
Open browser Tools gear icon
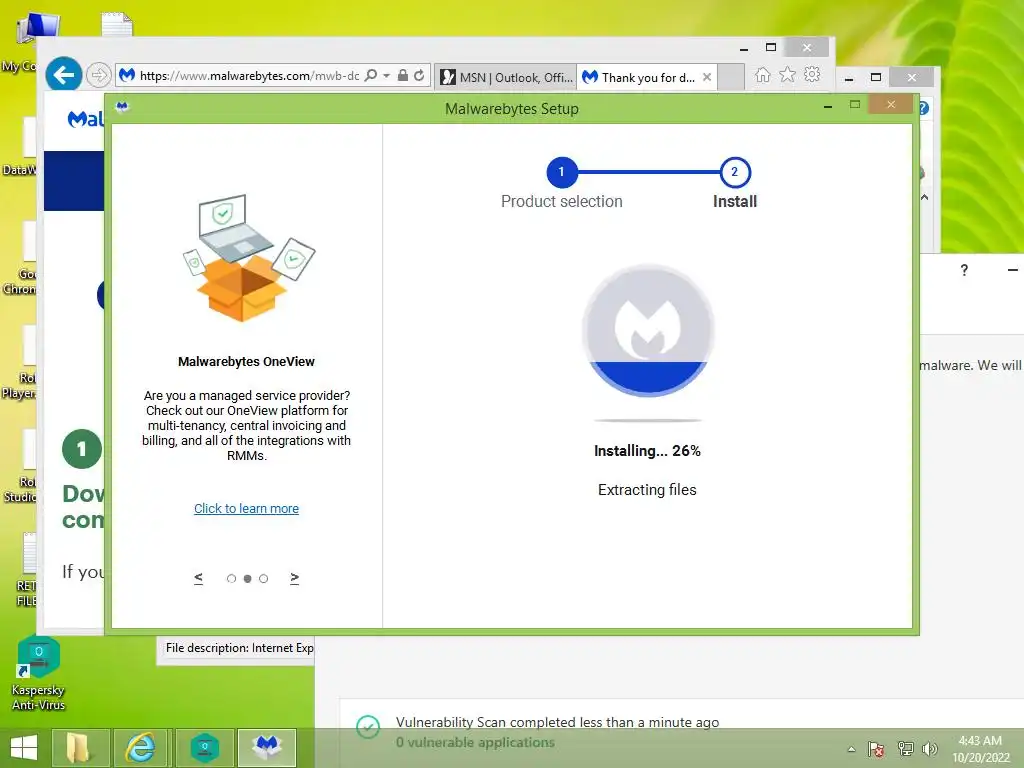pyautogui.click(x=812, y=74)
